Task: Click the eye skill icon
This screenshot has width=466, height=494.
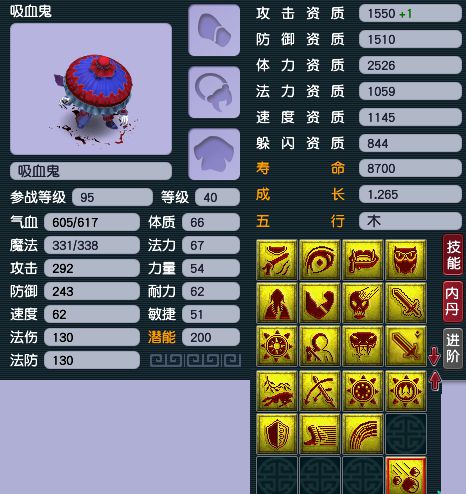Action: click(320, 260)
